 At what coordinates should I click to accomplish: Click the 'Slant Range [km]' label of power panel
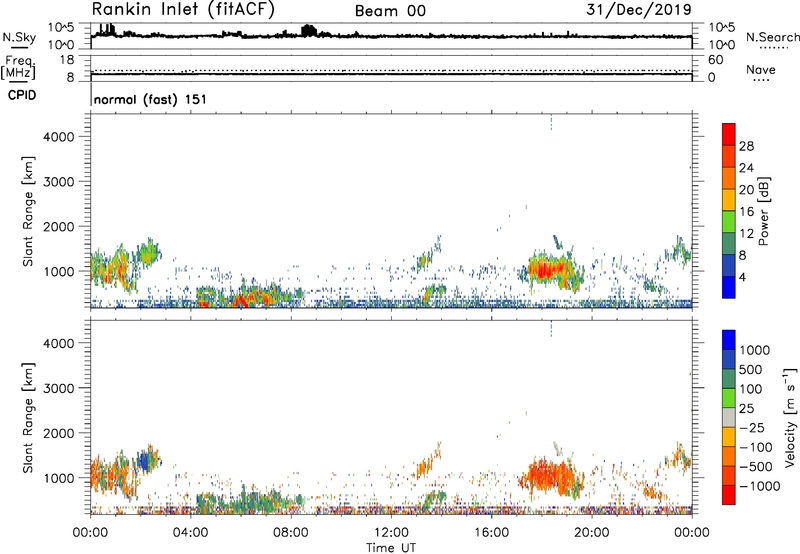(28, 212)
